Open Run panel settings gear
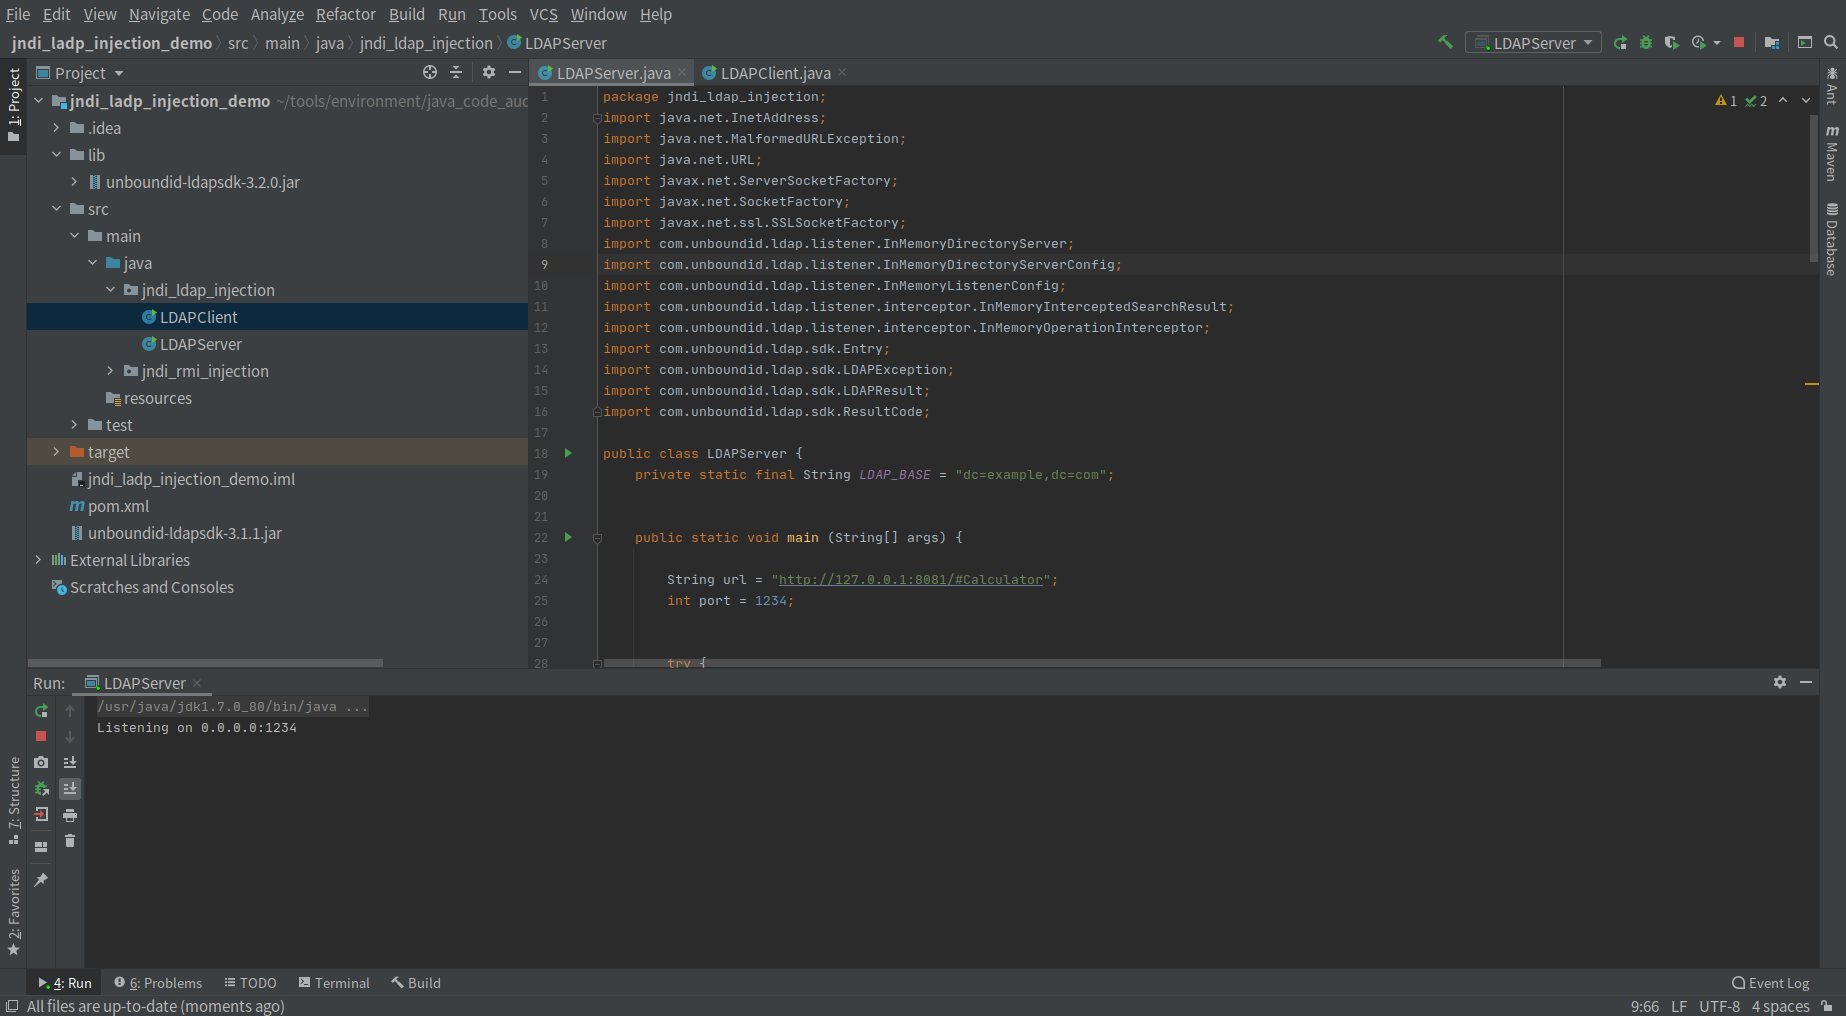This screenshot has height=1016, width=1846. click(x=1780, y=682)
